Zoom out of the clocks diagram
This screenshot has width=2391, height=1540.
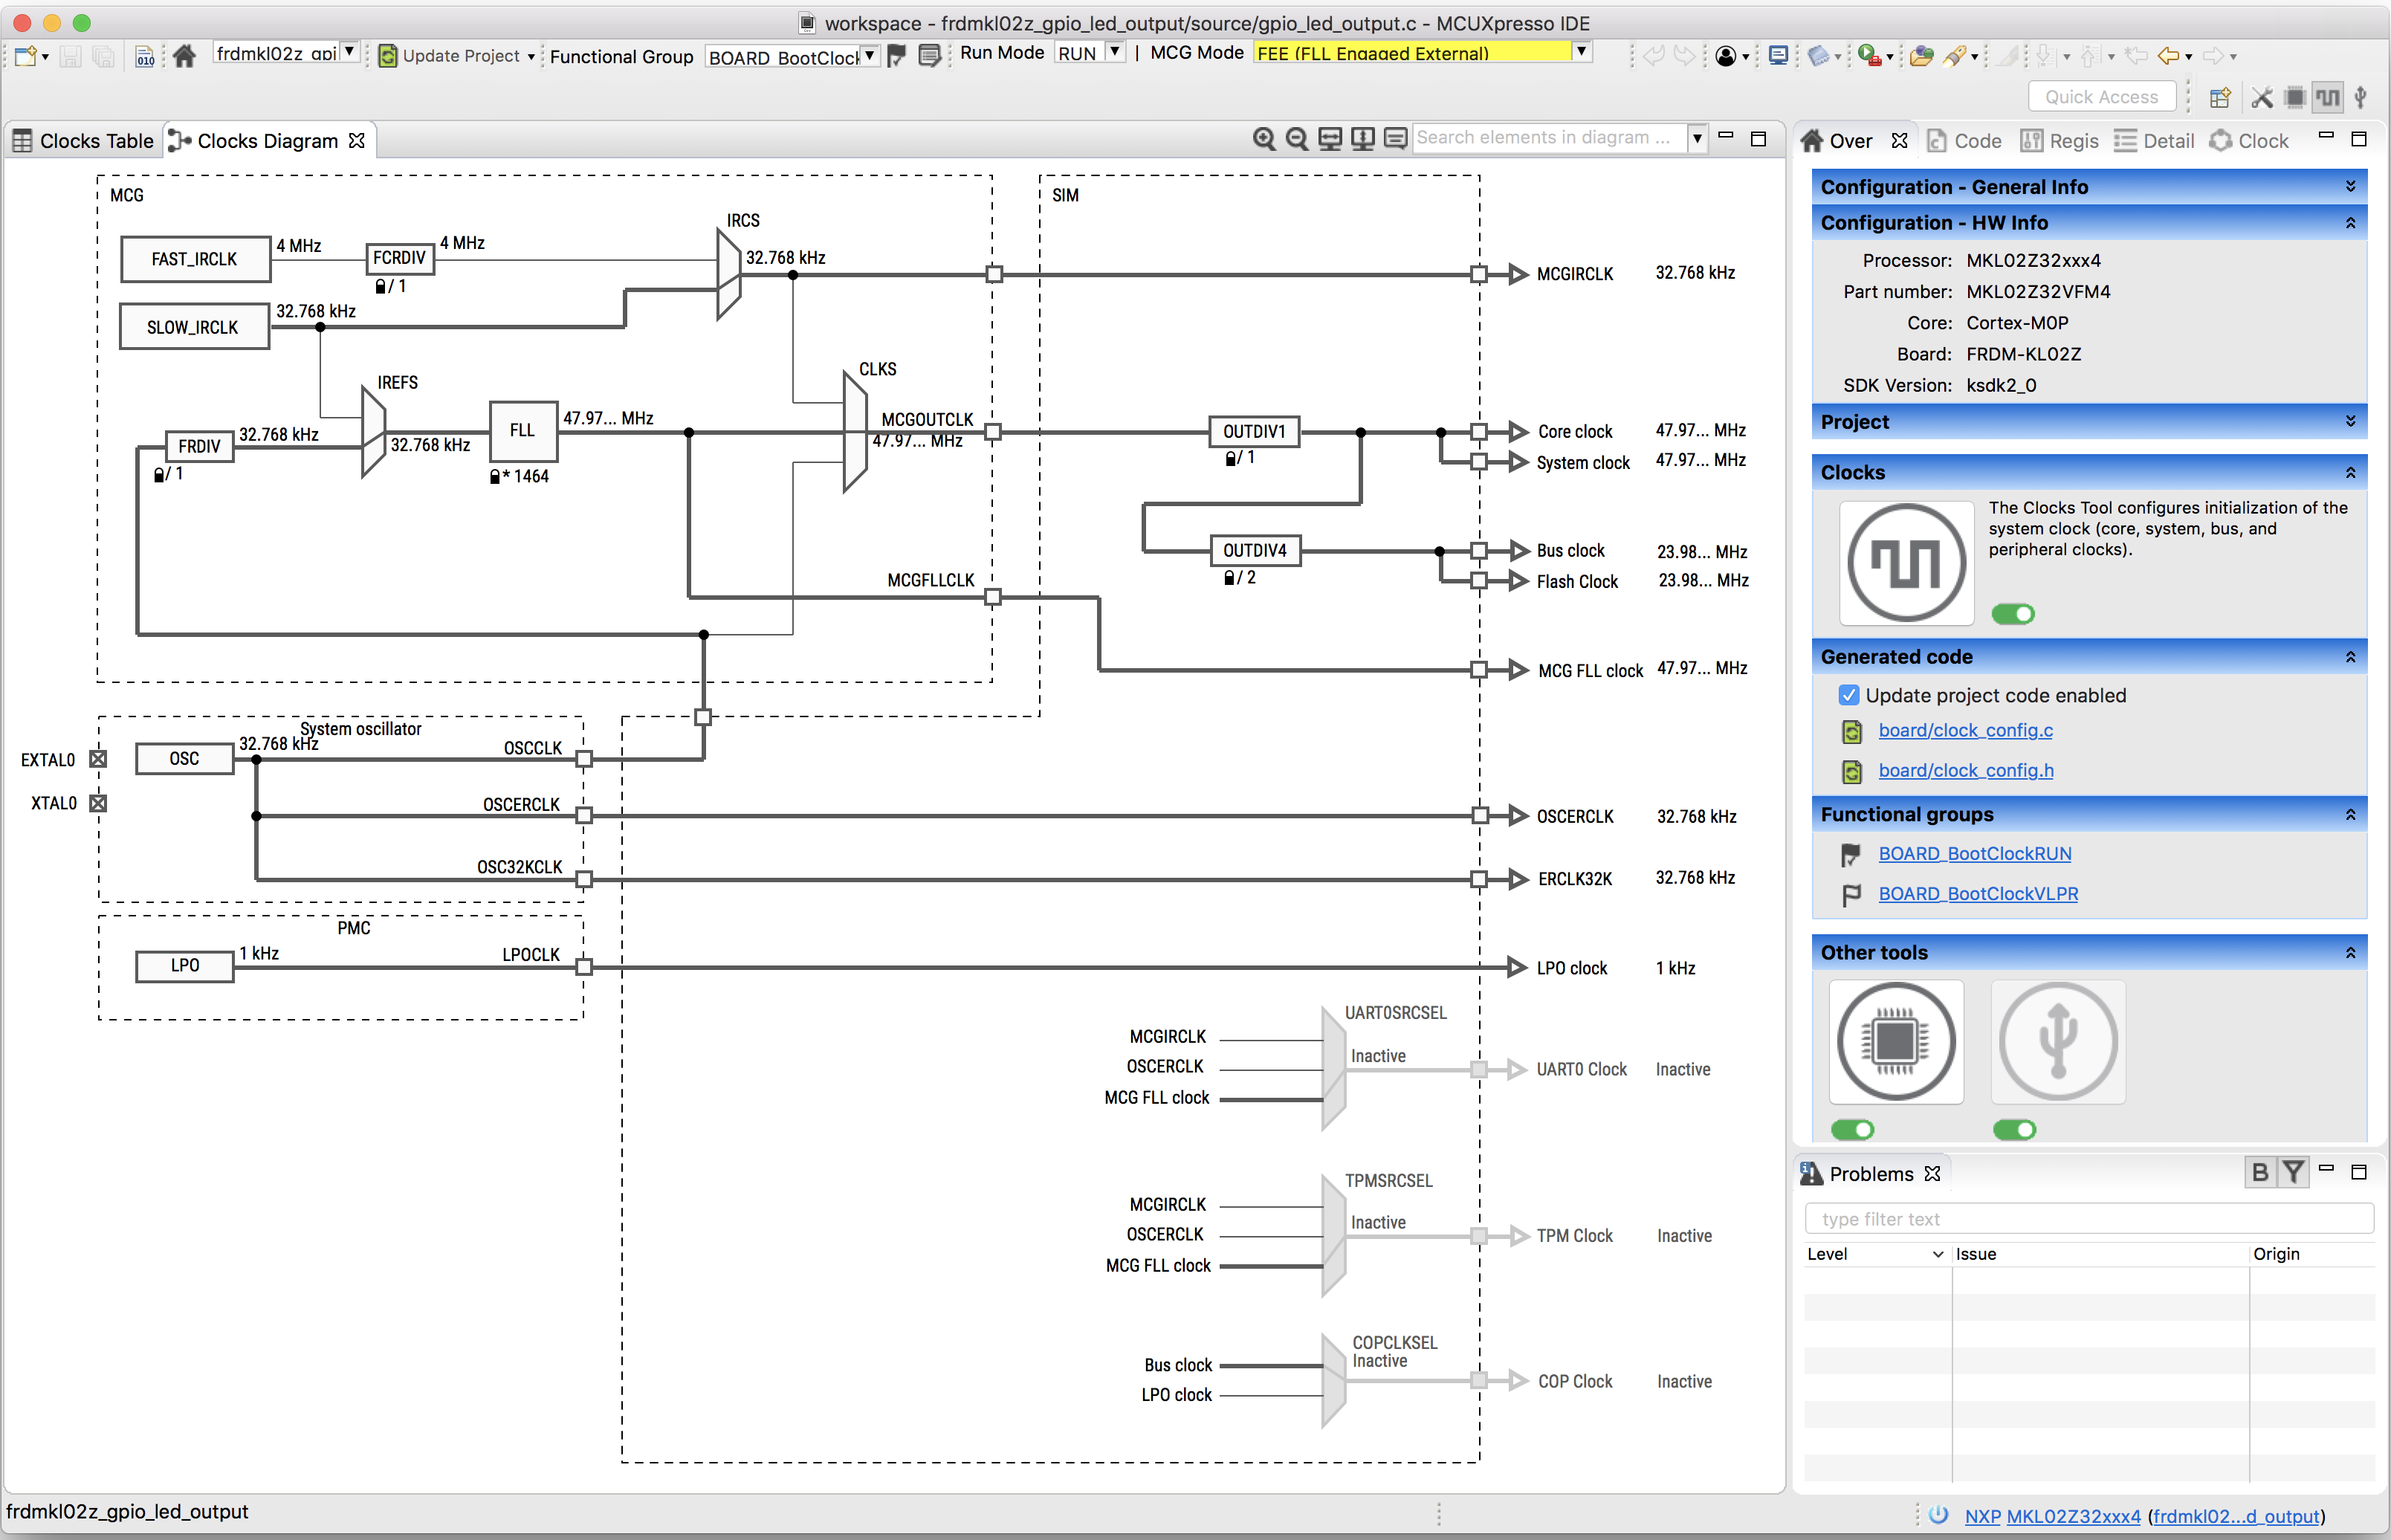pos(1297,139)
